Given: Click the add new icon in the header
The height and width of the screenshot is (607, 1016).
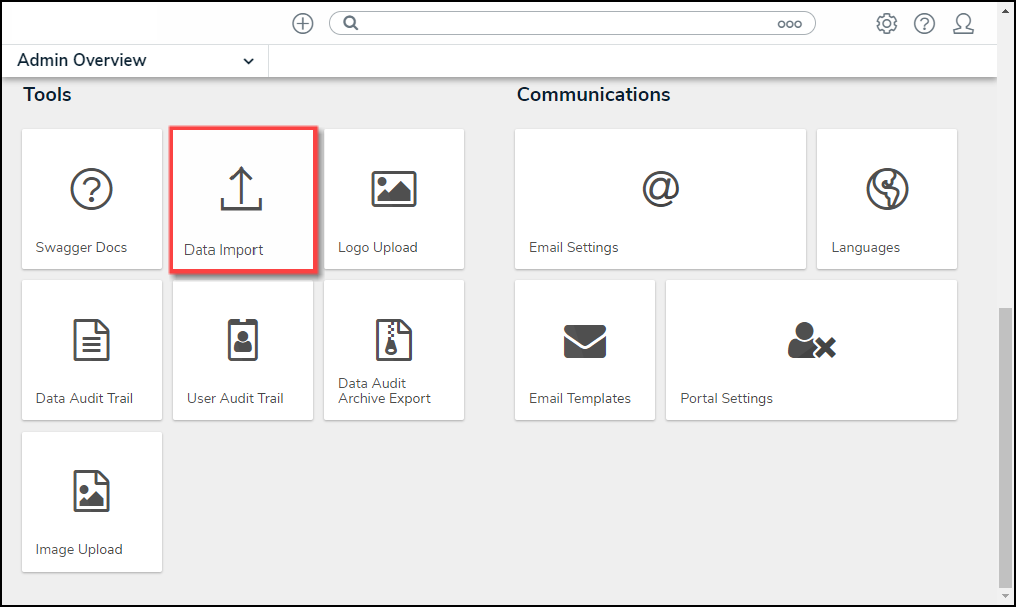Looking at the screenshot, I should pos(303,23).
